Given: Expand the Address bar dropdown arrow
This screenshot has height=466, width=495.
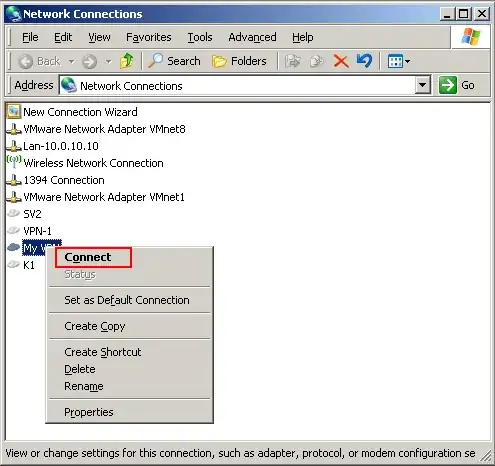Looking at the screenshot, I should [x=422, y=85].
